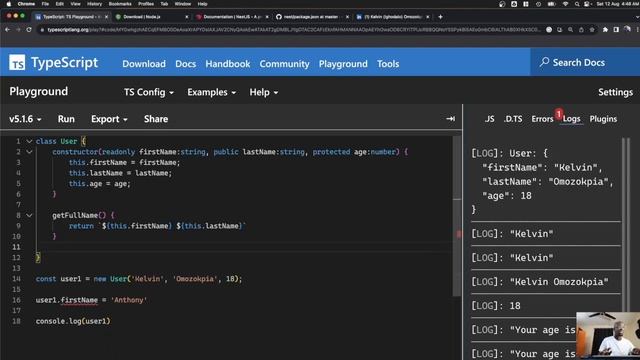Click the TypeScript TS logo icon
Screen dimensions: 640x360
(17, 63)
